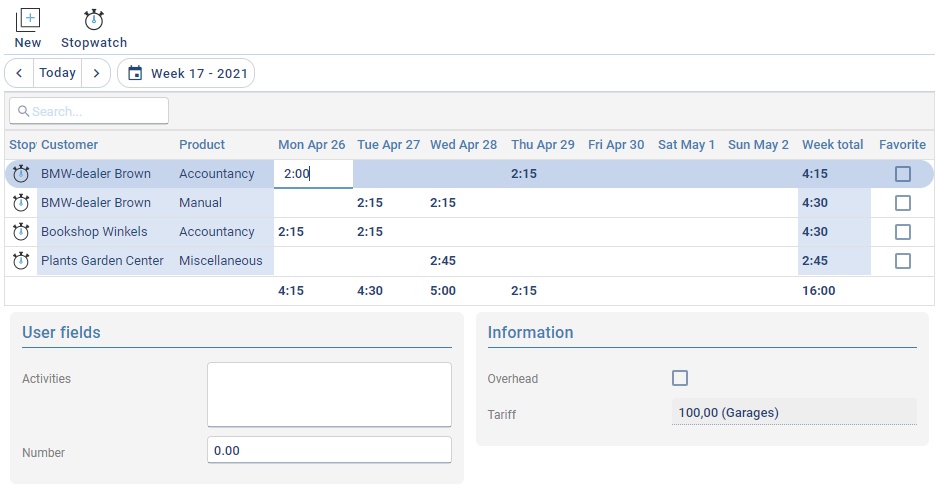Start stopwatch for BMW-dealer Brown Manual row
The height and width of the screenshot is (491, 938).
pos(21,203)
